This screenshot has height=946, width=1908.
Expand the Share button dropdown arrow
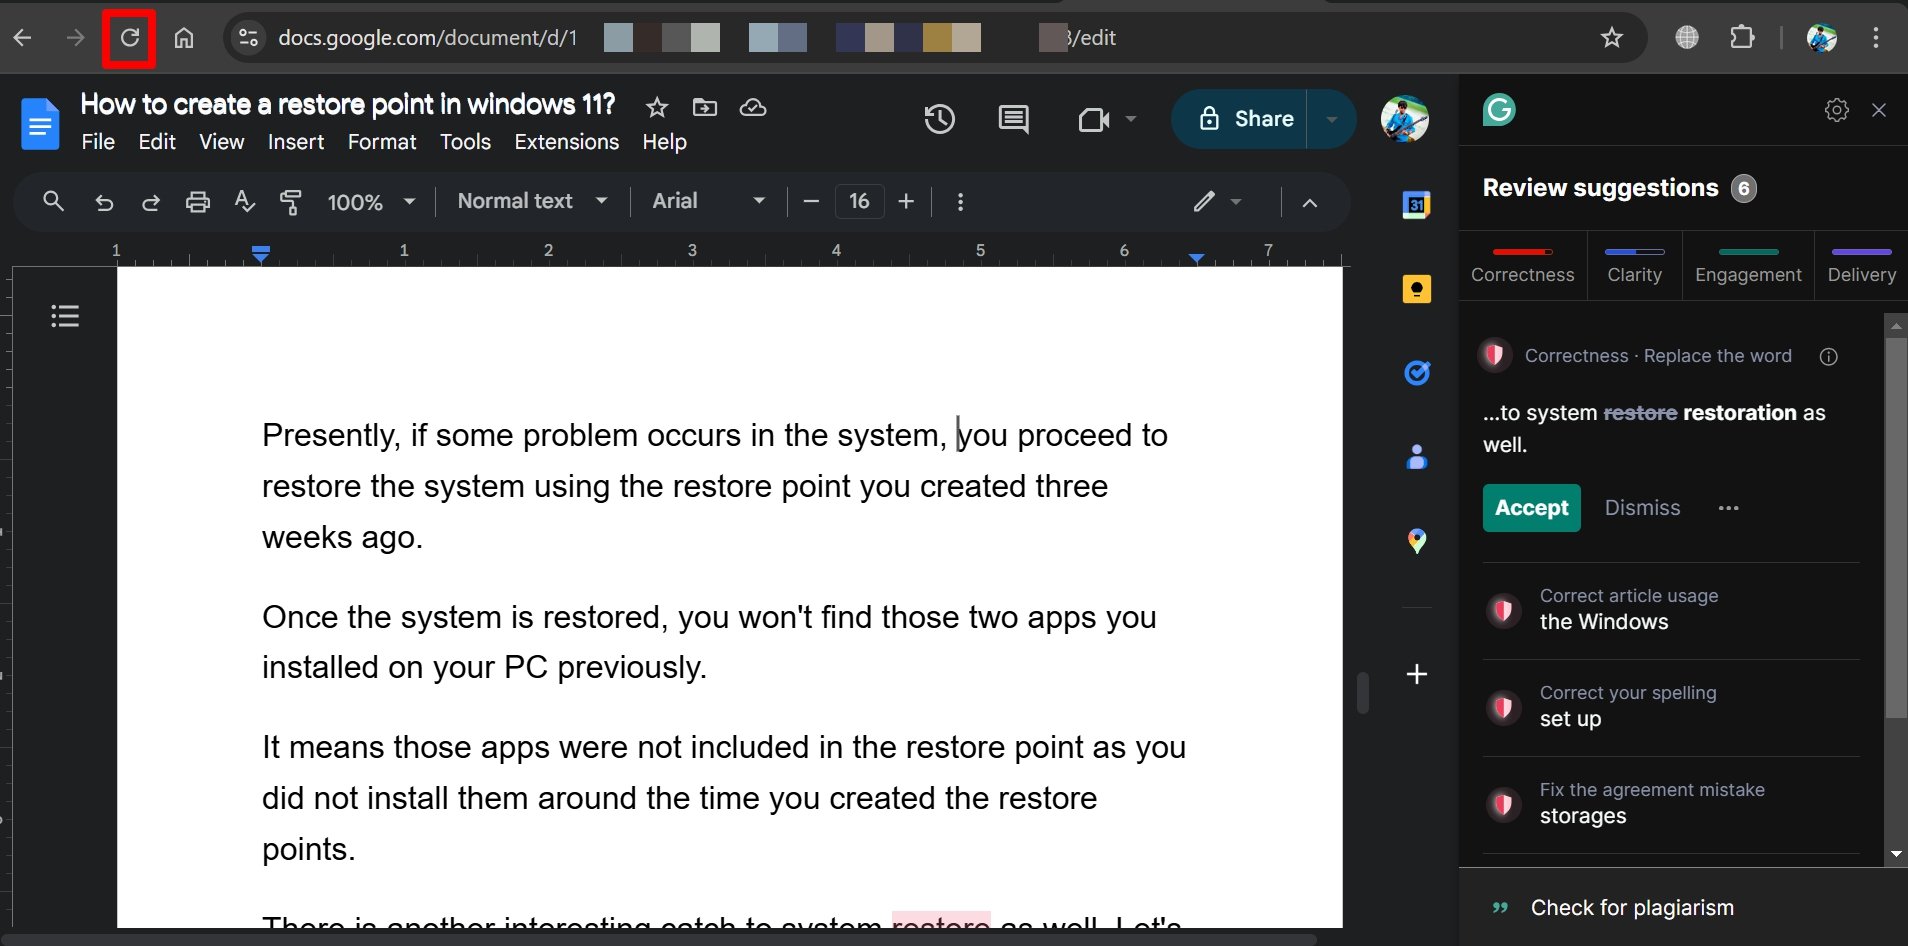(1331, 119)
